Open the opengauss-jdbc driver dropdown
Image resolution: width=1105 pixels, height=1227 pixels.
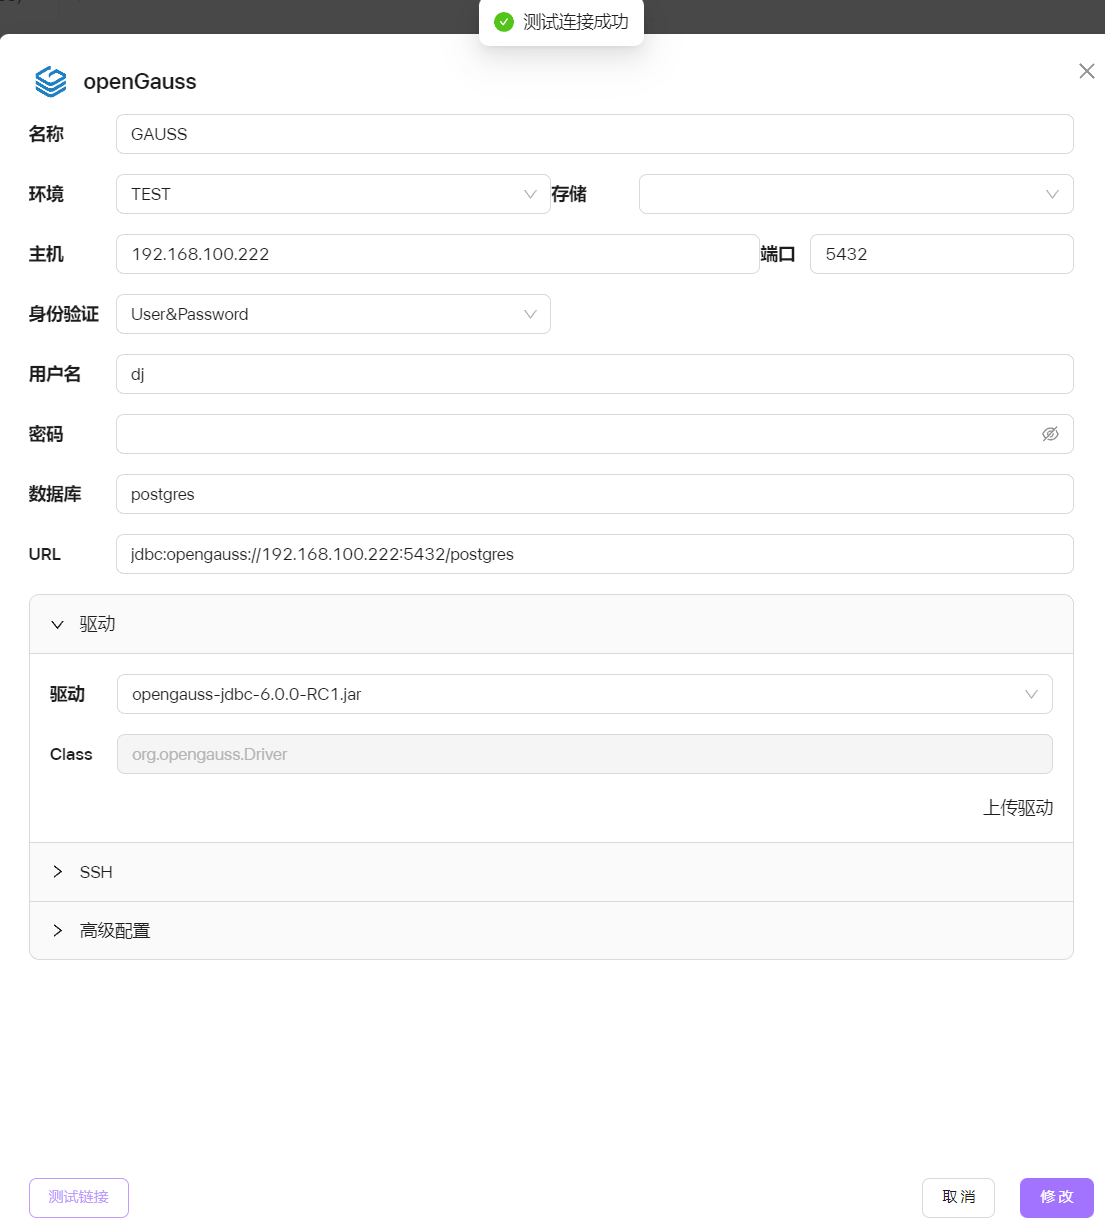tap(585, 694)
